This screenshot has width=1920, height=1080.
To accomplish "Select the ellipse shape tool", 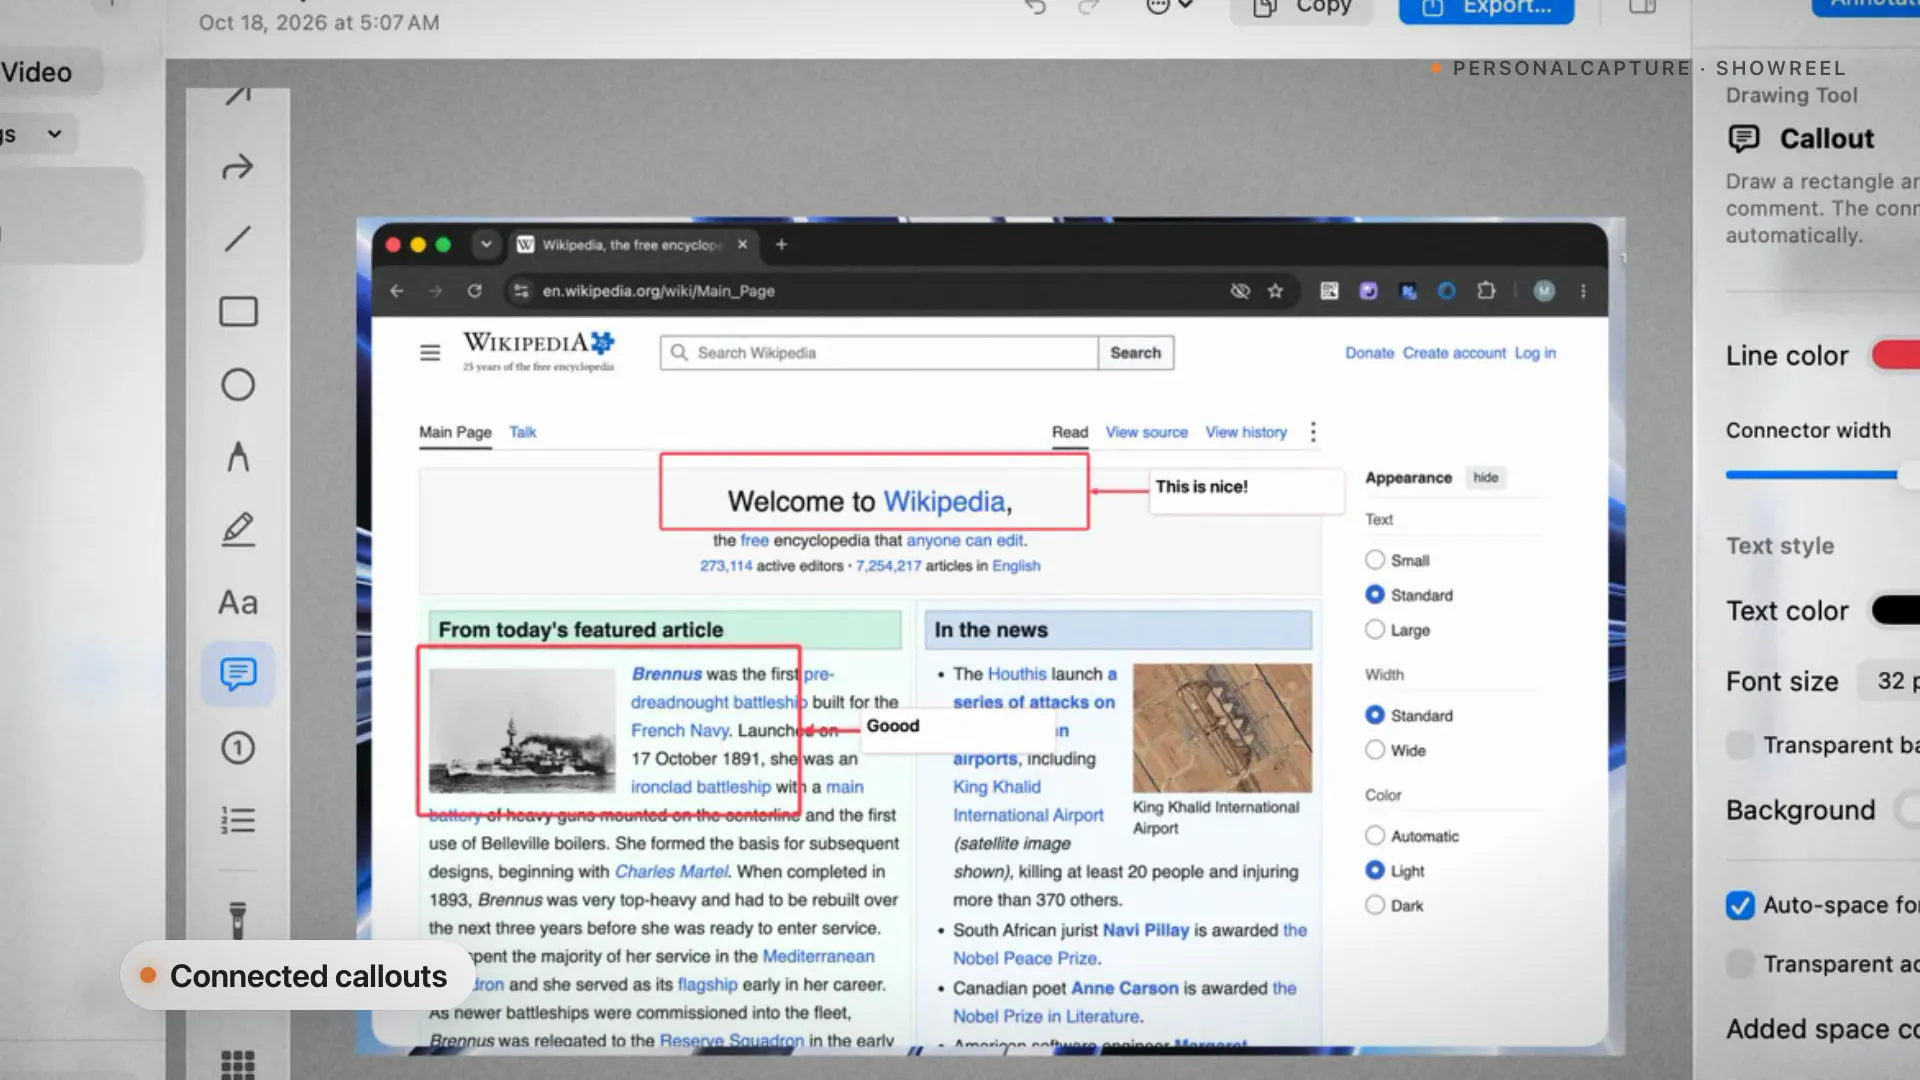I will pos(238,385).
